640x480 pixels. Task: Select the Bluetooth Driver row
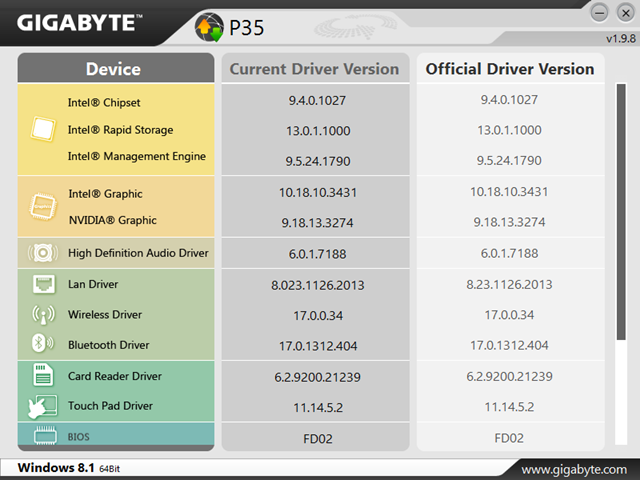click(x=109, y=345)
